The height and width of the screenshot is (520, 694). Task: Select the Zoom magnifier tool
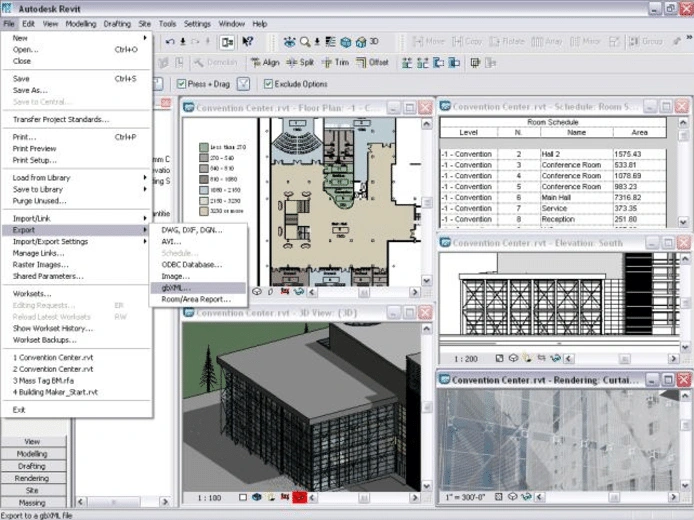coord(305,42)
